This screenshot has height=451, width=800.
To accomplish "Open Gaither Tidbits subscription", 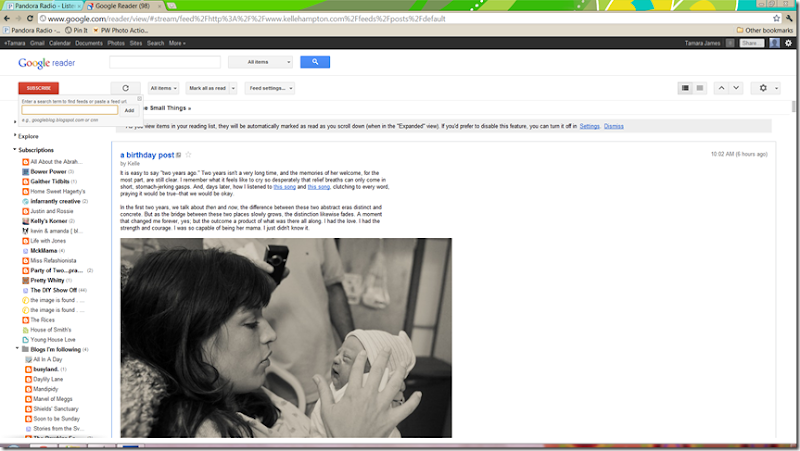I will pyautogui.click(x=49, y=182).
